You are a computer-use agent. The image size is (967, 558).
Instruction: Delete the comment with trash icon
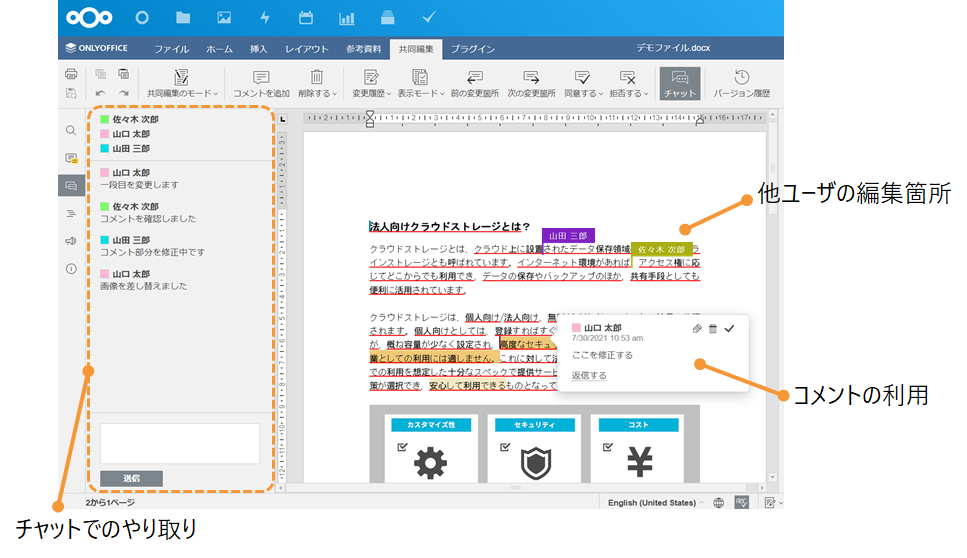click(713, 329)
